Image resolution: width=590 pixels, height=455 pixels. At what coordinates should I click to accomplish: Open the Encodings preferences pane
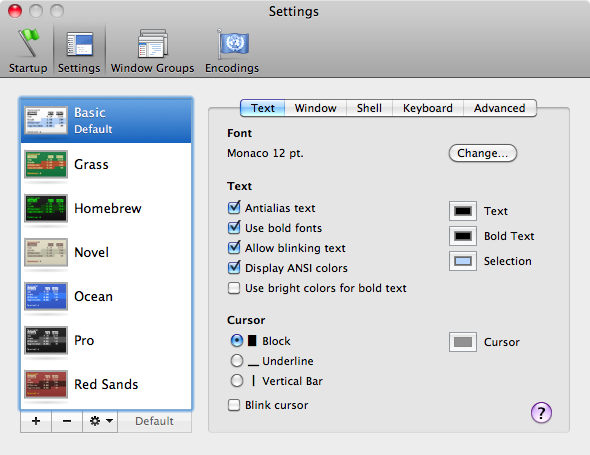(232, 51)
